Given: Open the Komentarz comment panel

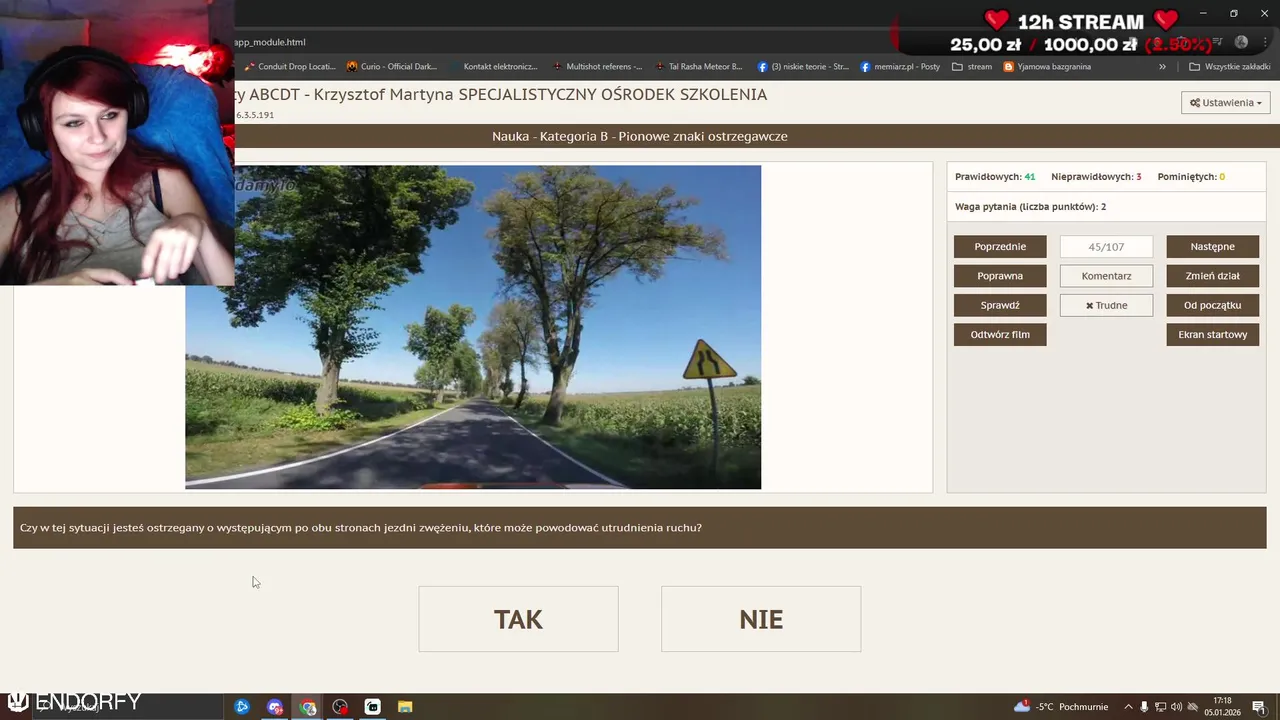Looking at the screenshot, I should click(1106, 276).
